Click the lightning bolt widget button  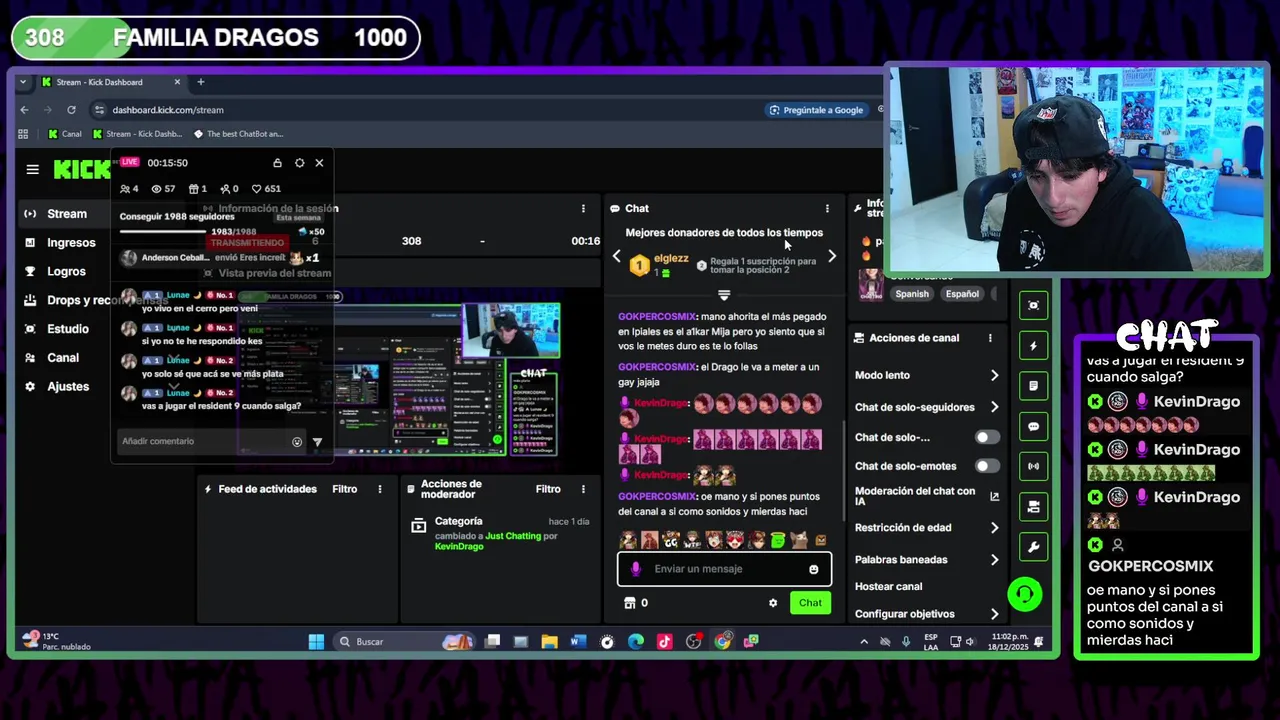(x=1033, y=346)
